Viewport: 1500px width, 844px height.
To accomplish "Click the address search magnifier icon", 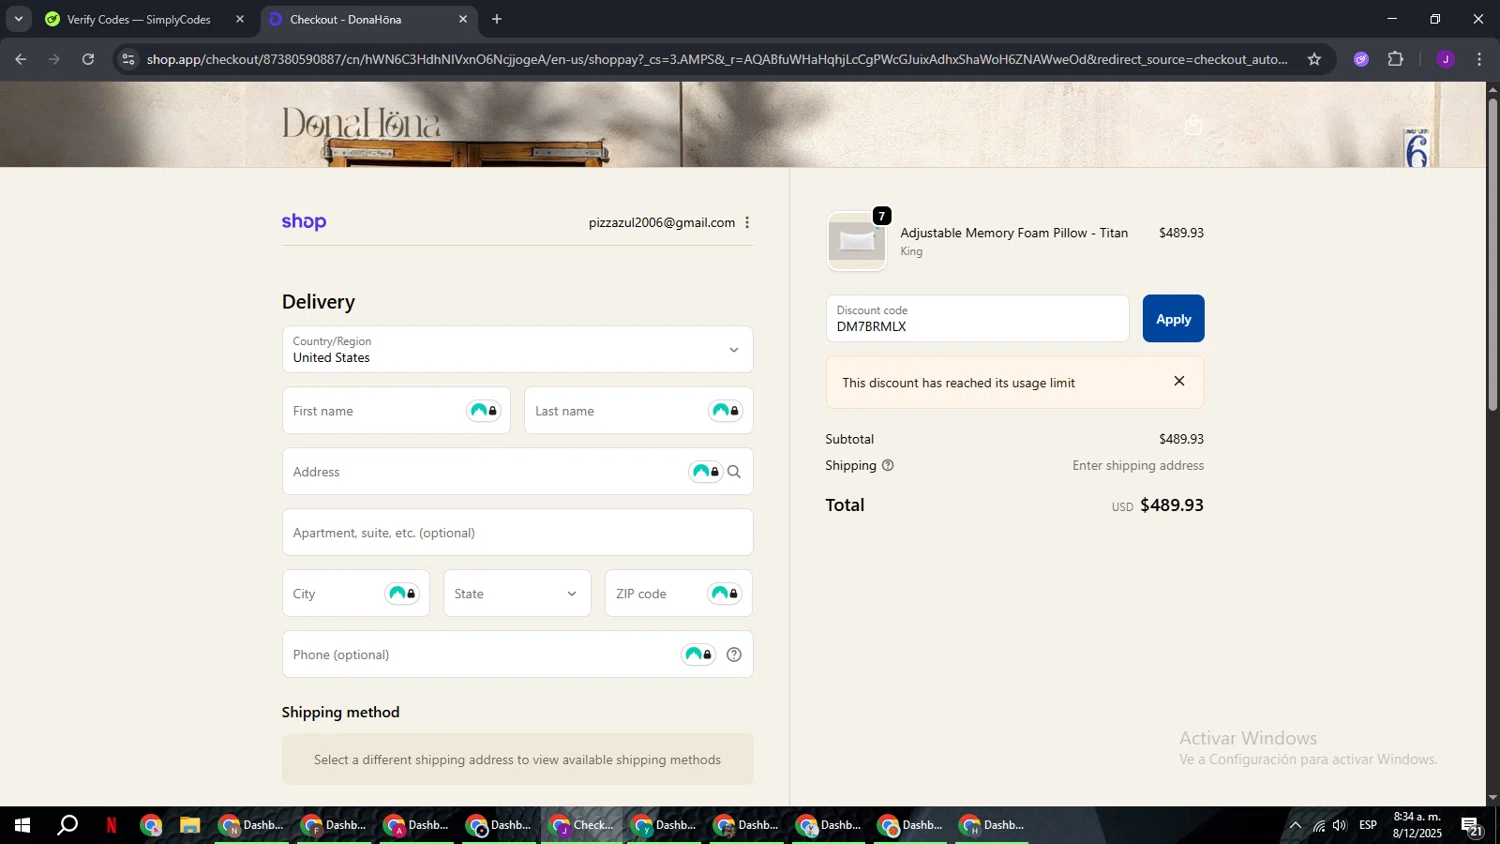I will click(734, 472).
